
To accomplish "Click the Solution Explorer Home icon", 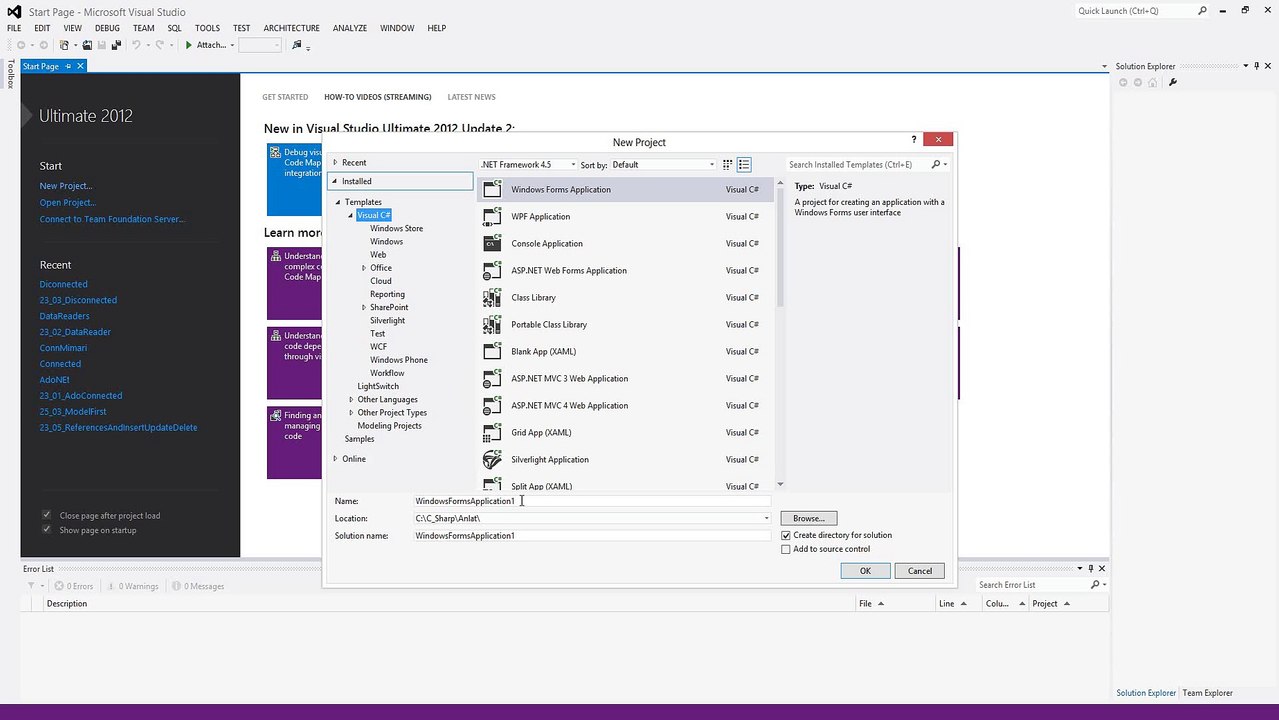I will (x=1152, y=82).
